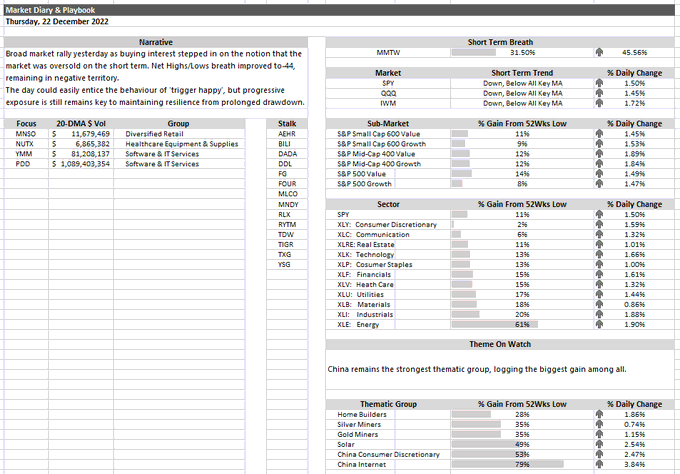Select the YMM focus ticker cell

tap(26, 154)
